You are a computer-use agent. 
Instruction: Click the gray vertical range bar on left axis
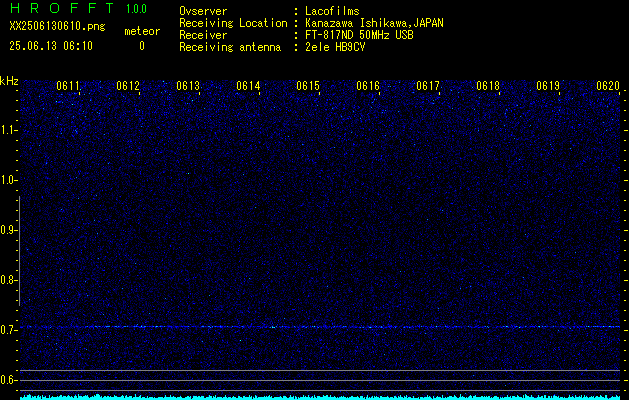tap(19, 251)
